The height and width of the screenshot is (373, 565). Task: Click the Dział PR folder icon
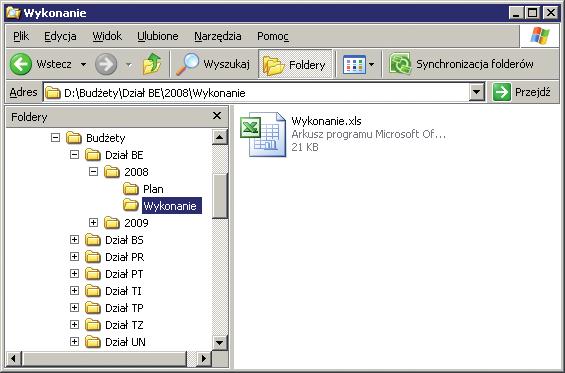93,257
